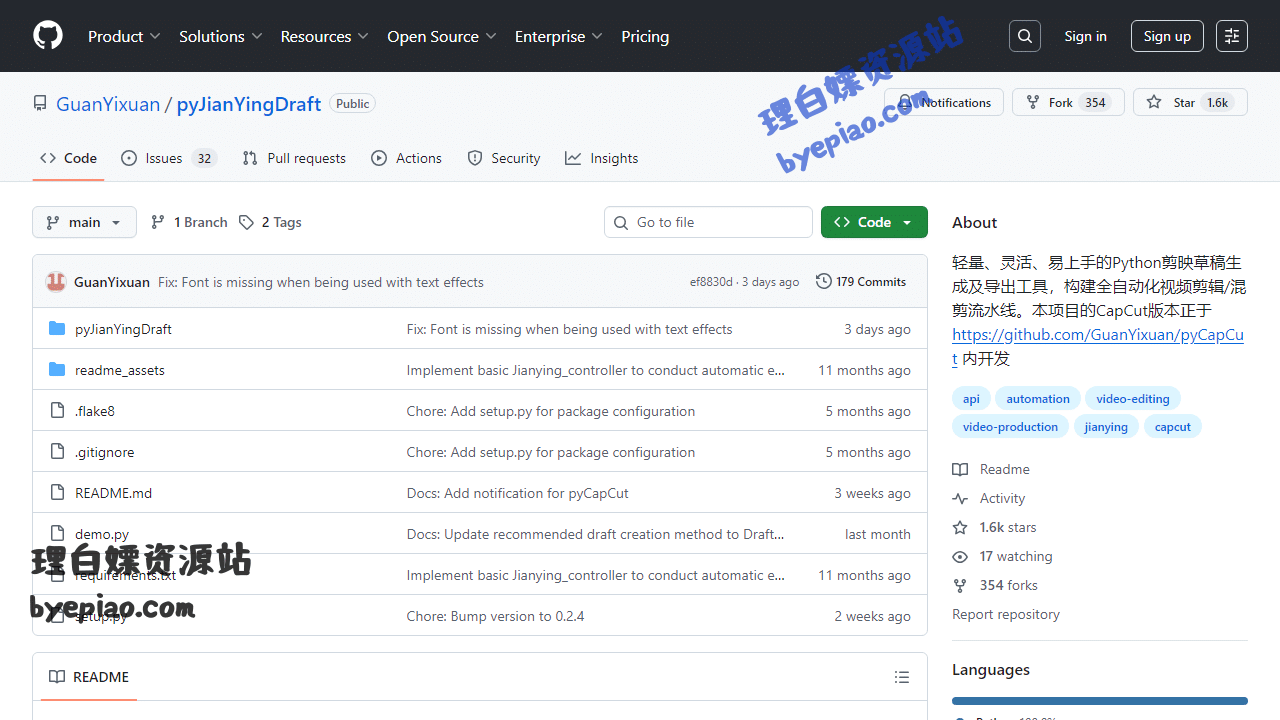Open commit 'Docs: Add notification for pyCapCut'
This screenshot has height=720, width=1280.
click(x=518, y=493)
